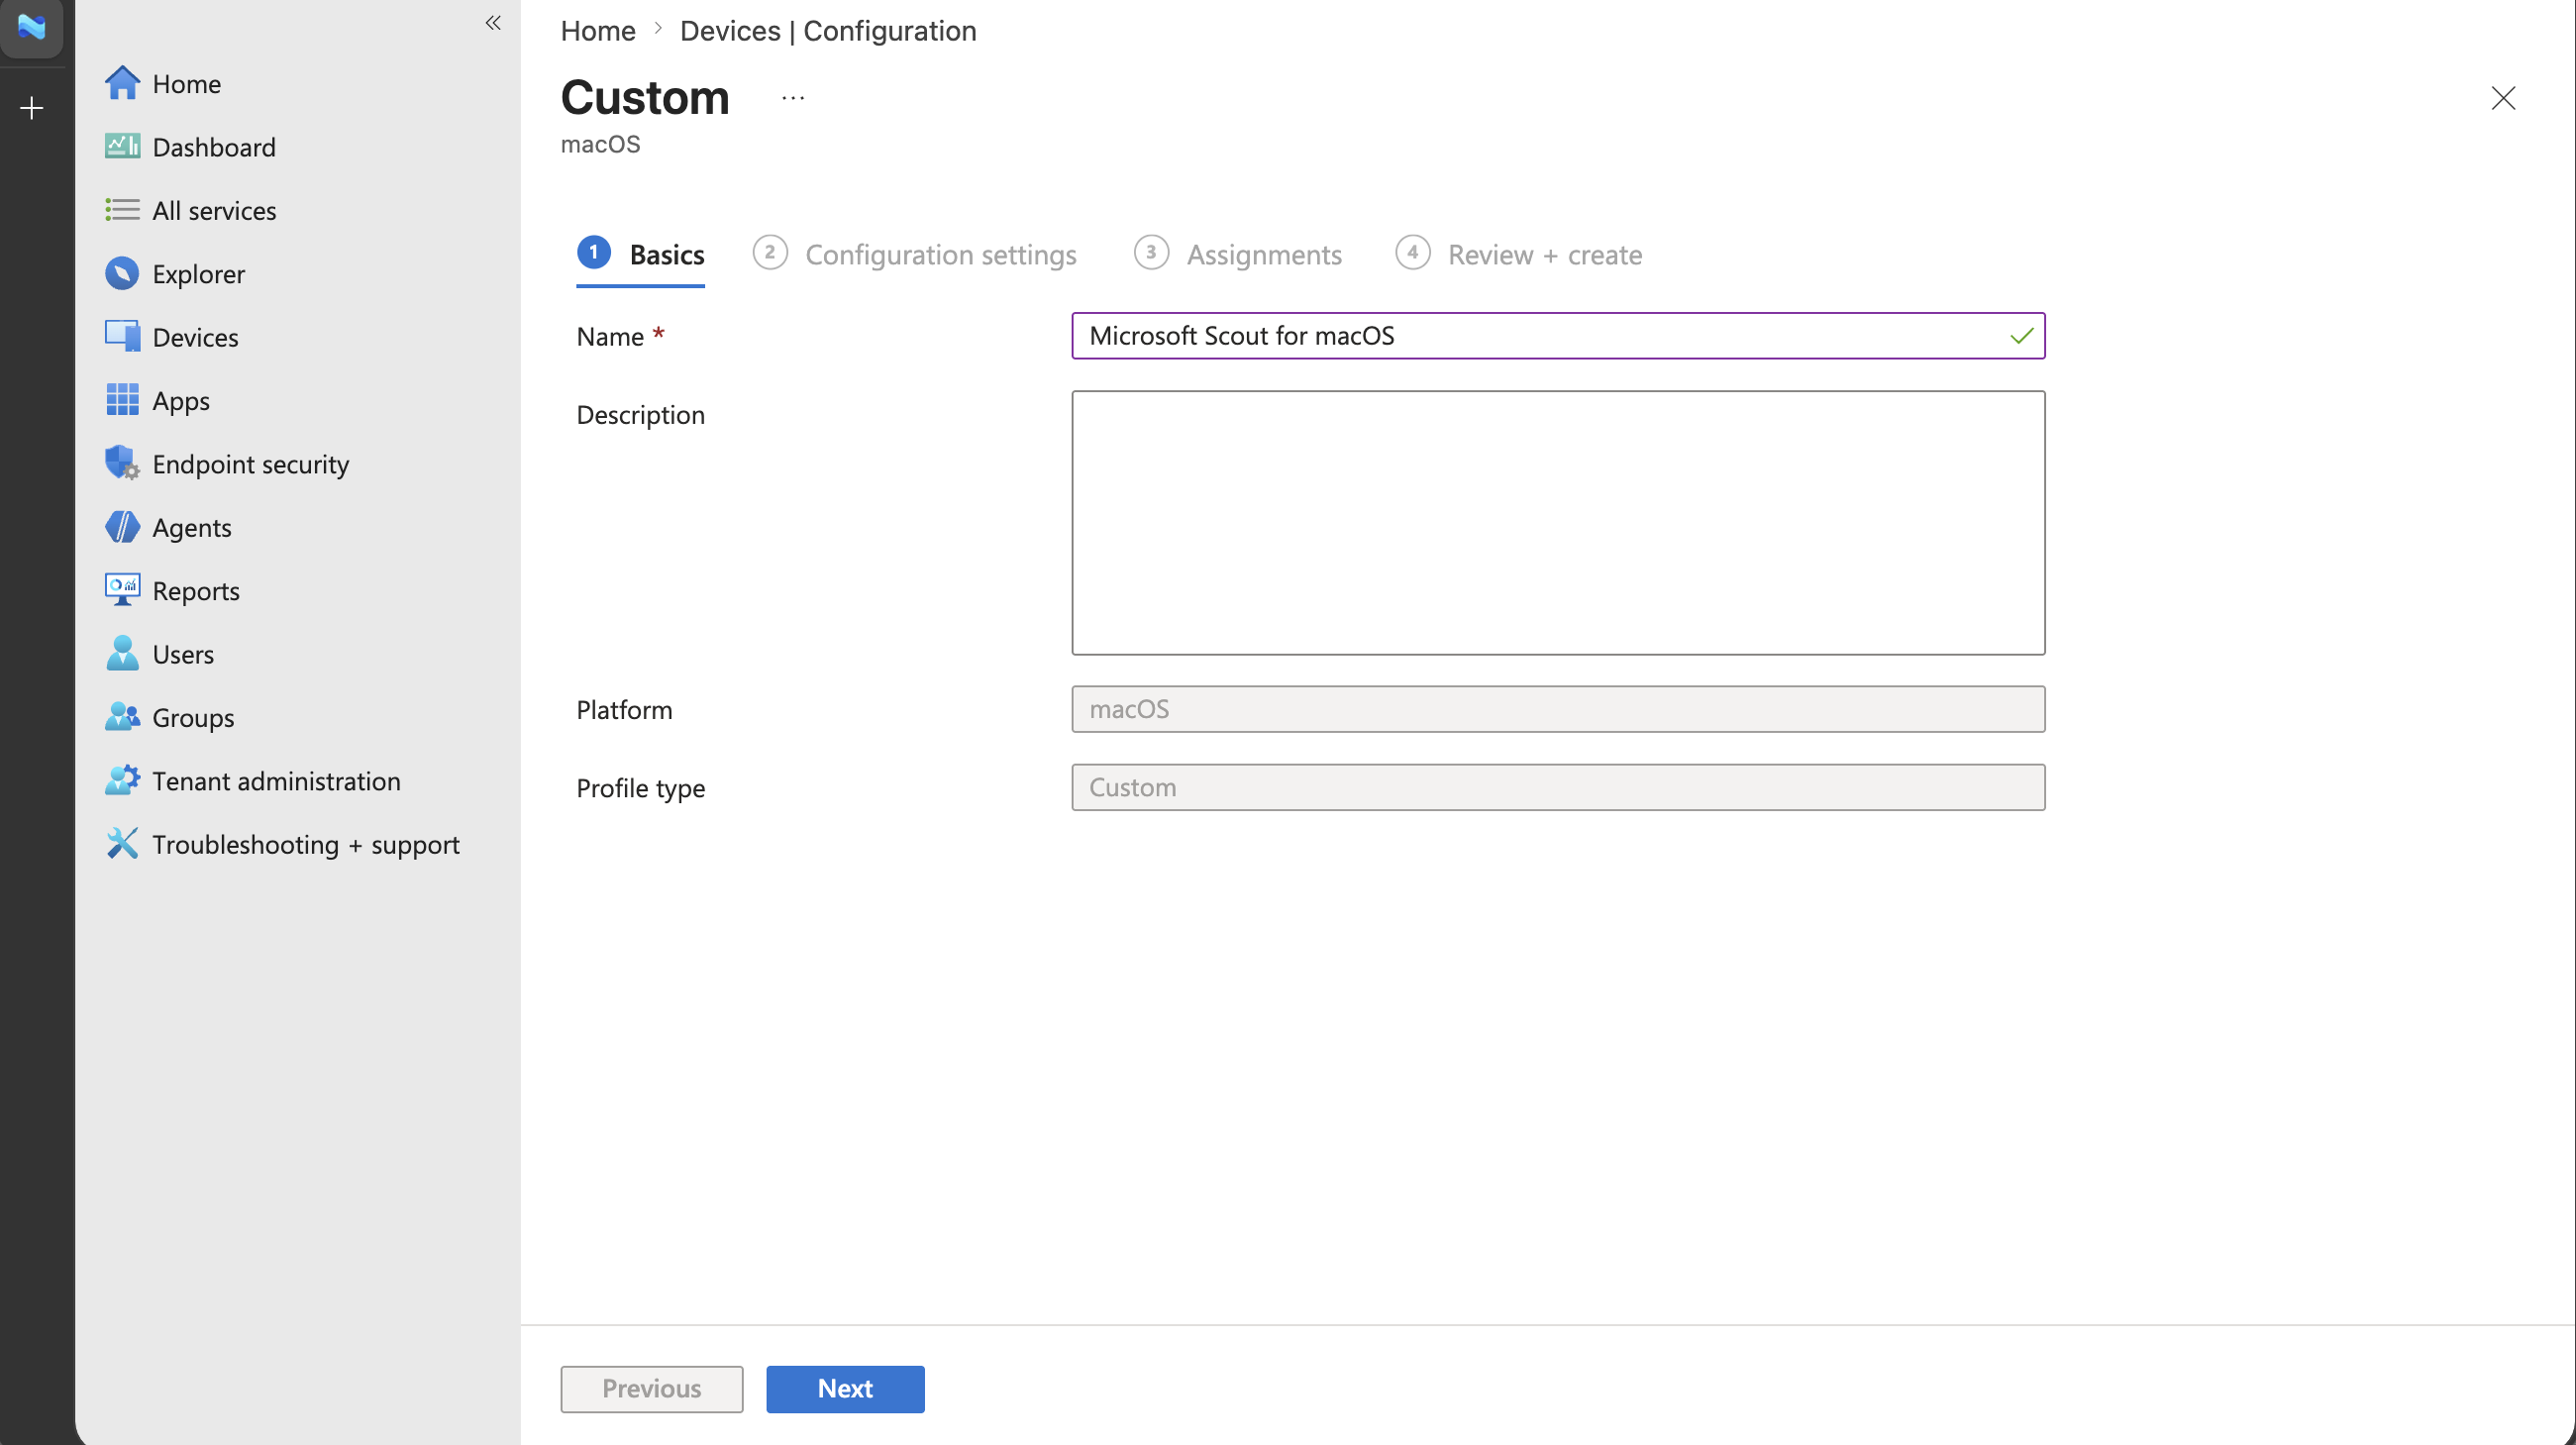Open the Agents icon in sidebar
Screen dimensions: 2576x1445
point(122,527)
